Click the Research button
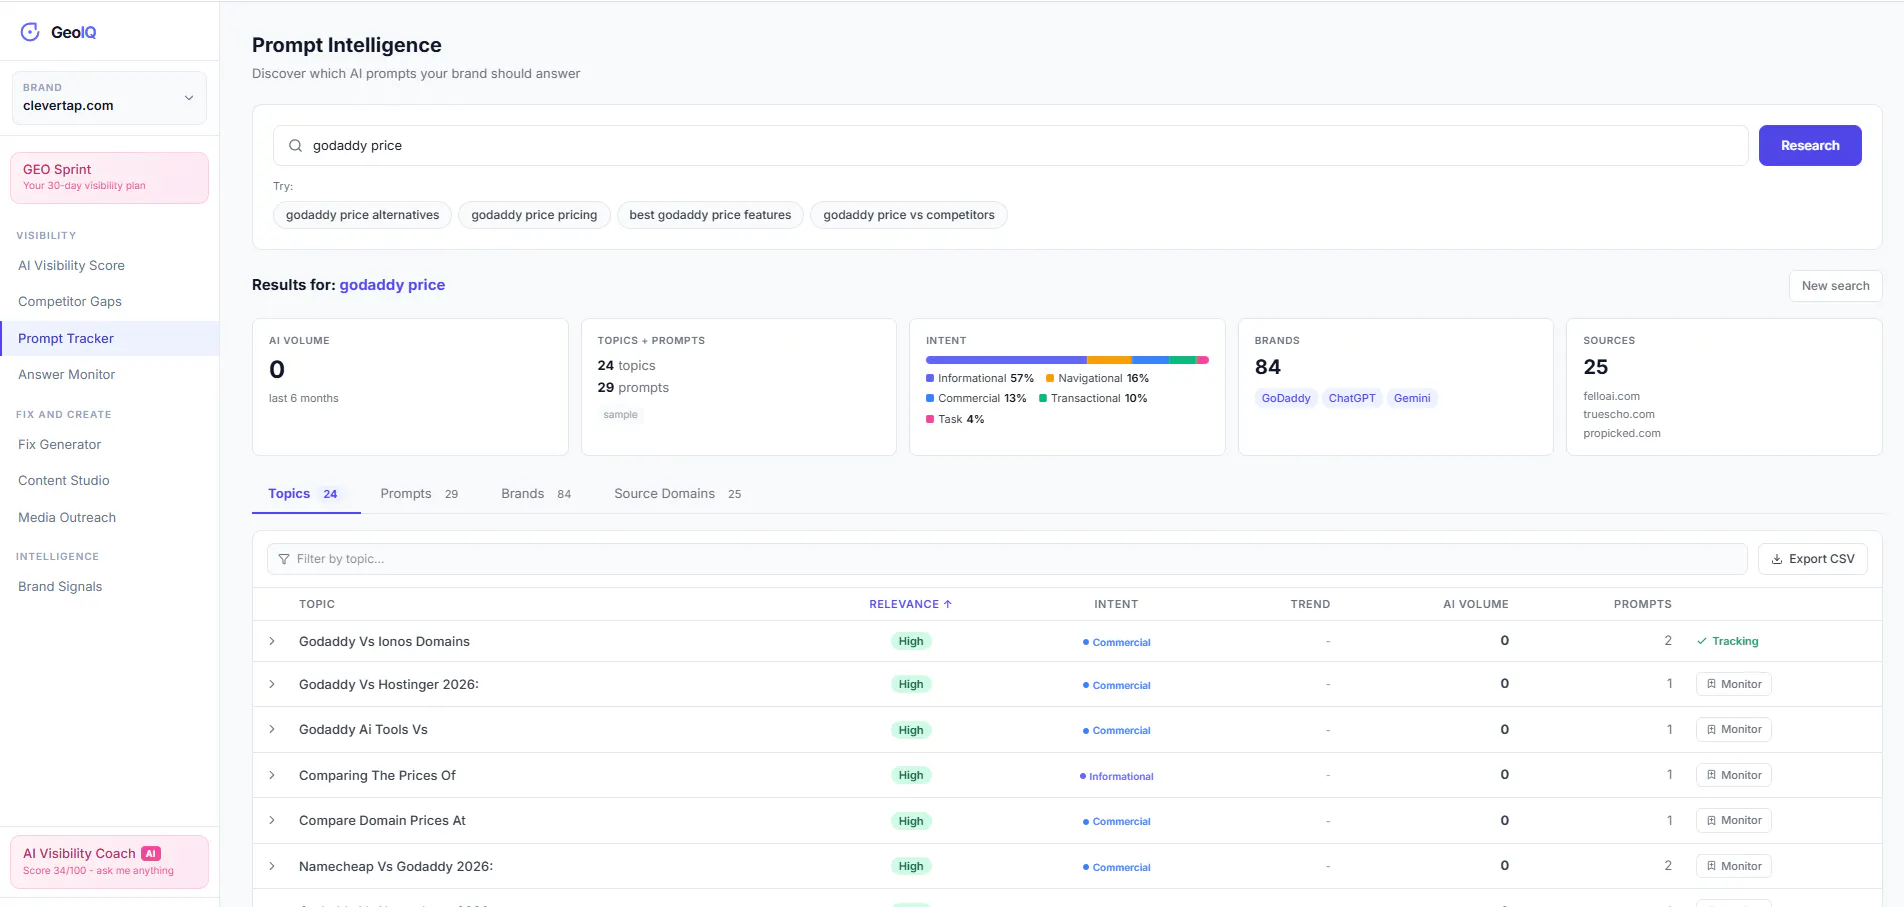The width and height of the screenshot is (1904, 907). point(1810,146)
